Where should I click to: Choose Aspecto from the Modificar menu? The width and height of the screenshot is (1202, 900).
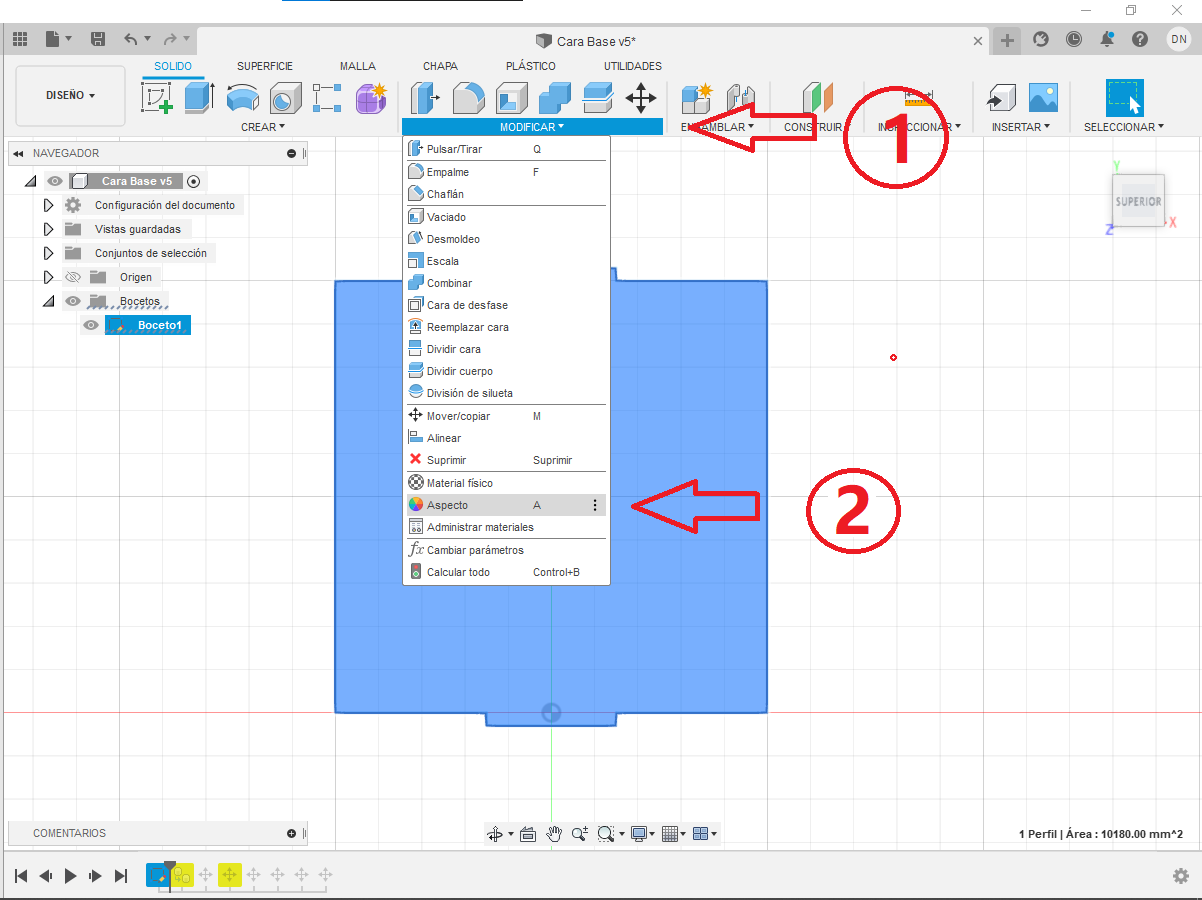point(506,505)
